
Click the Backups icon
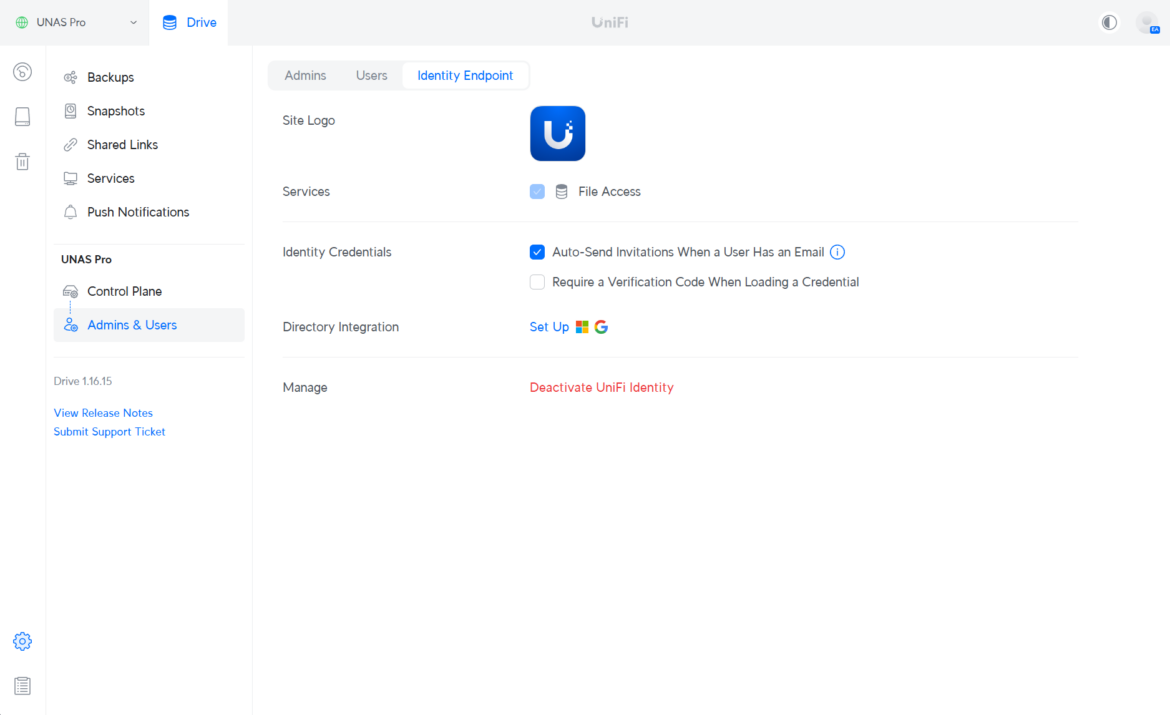pyautogui.click(x=70, y=78)
